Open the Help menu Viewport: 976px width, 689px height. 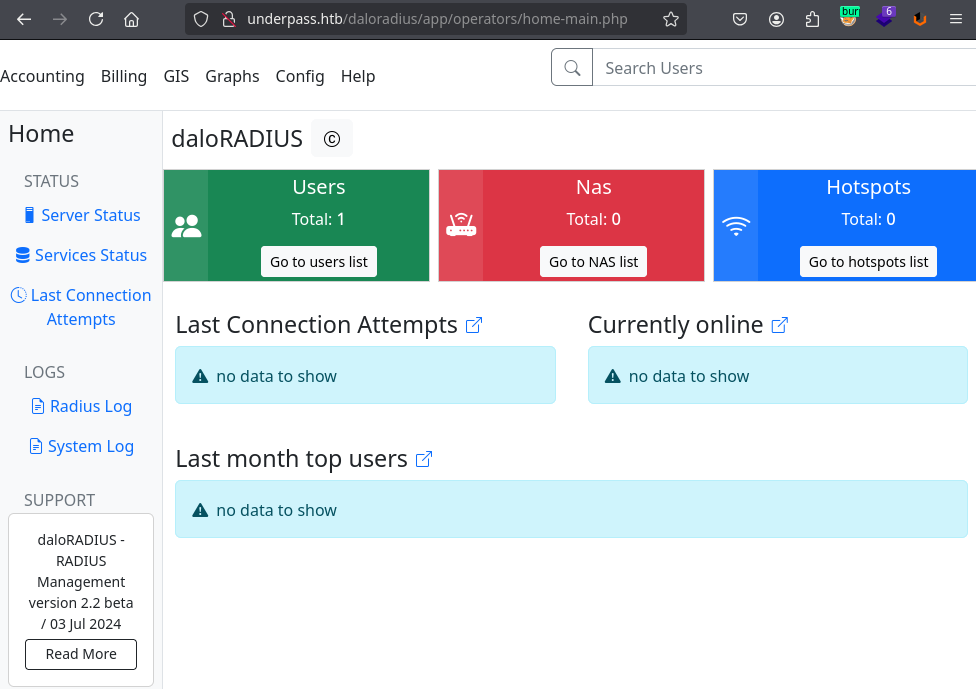click(x=358, y=76)
